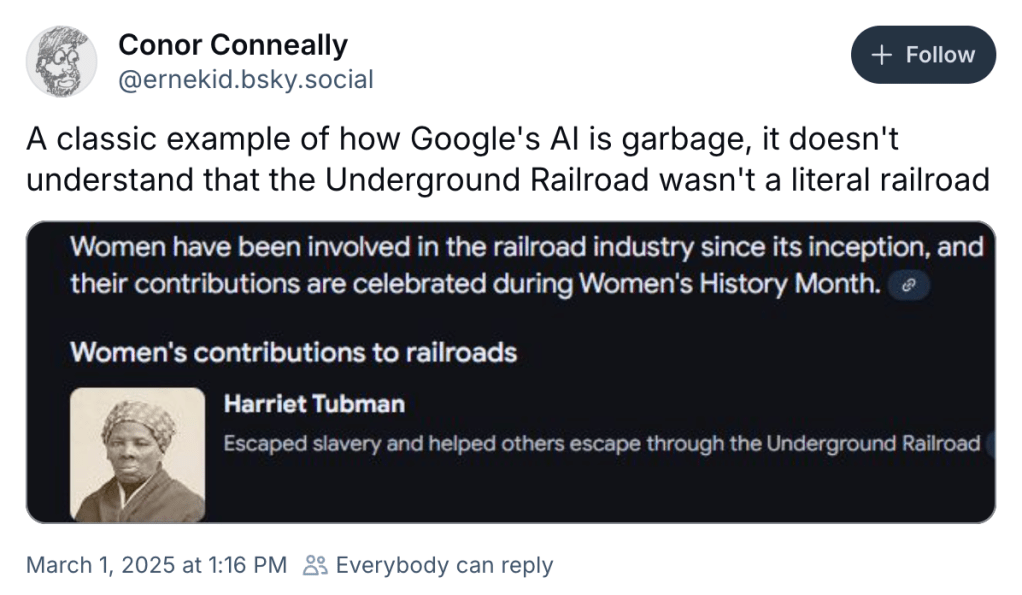Screen dimensions: 1022x595
Task: Open the @ernekid.bsky.social handle link
Action: pyautogui.click(x=246, y=79)
